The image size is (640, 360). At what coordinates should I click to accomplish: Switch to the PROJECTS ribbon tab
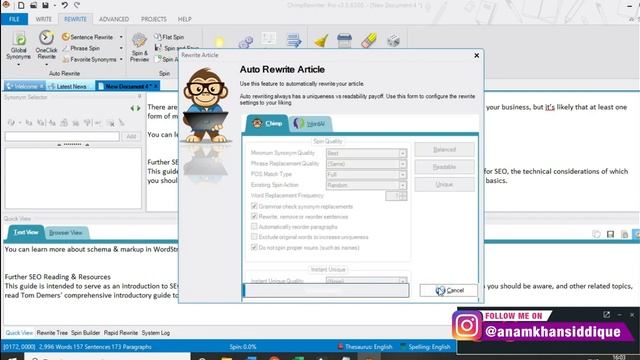(x=153, y=19)
